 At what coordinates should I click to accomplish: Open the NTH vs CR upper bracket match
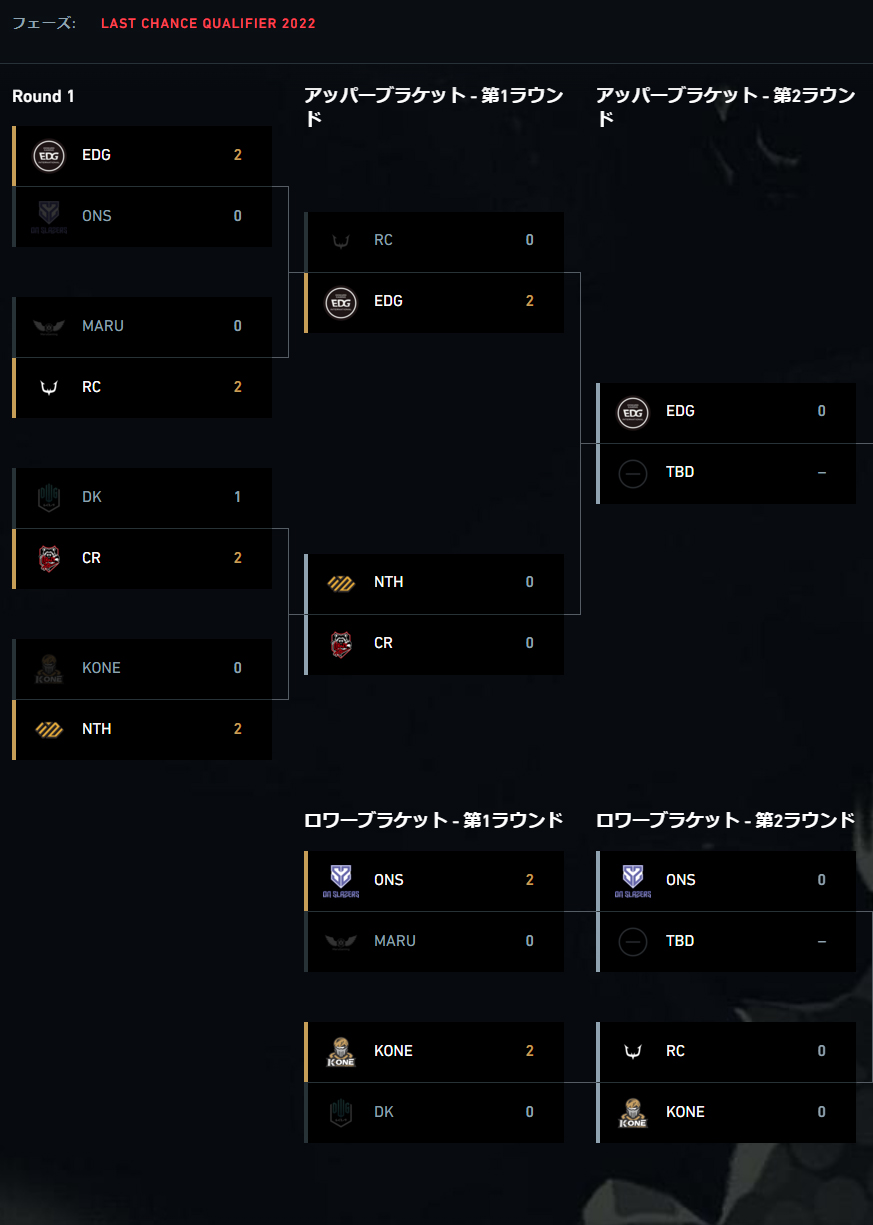click(x=434, y=613)
